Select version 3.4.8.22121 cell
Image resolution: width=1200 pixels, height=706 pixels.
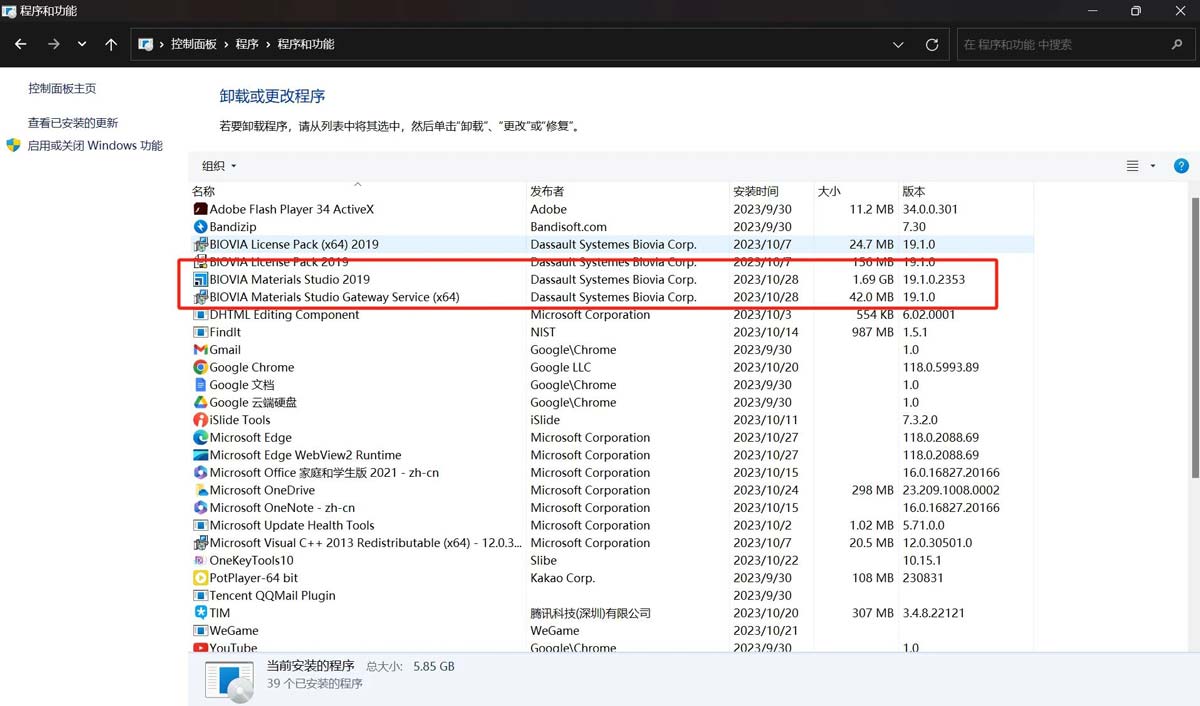pyautogui.click(x=934, y=613)
